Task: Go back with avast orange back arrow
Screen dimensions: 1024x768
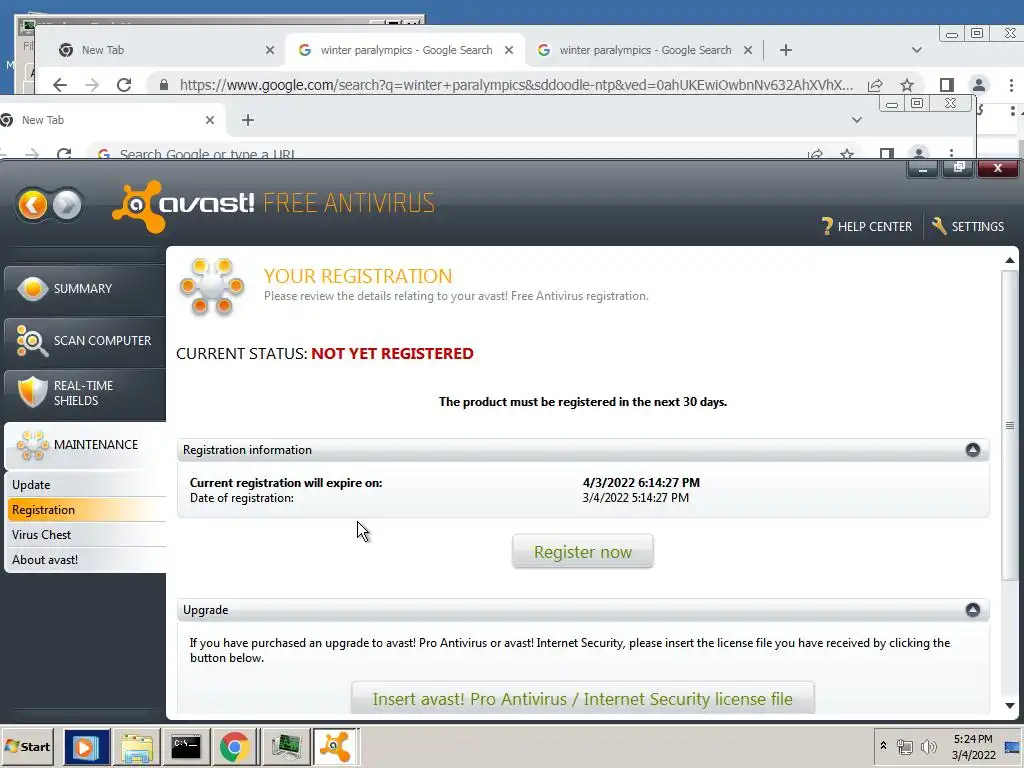Action: 33,205
